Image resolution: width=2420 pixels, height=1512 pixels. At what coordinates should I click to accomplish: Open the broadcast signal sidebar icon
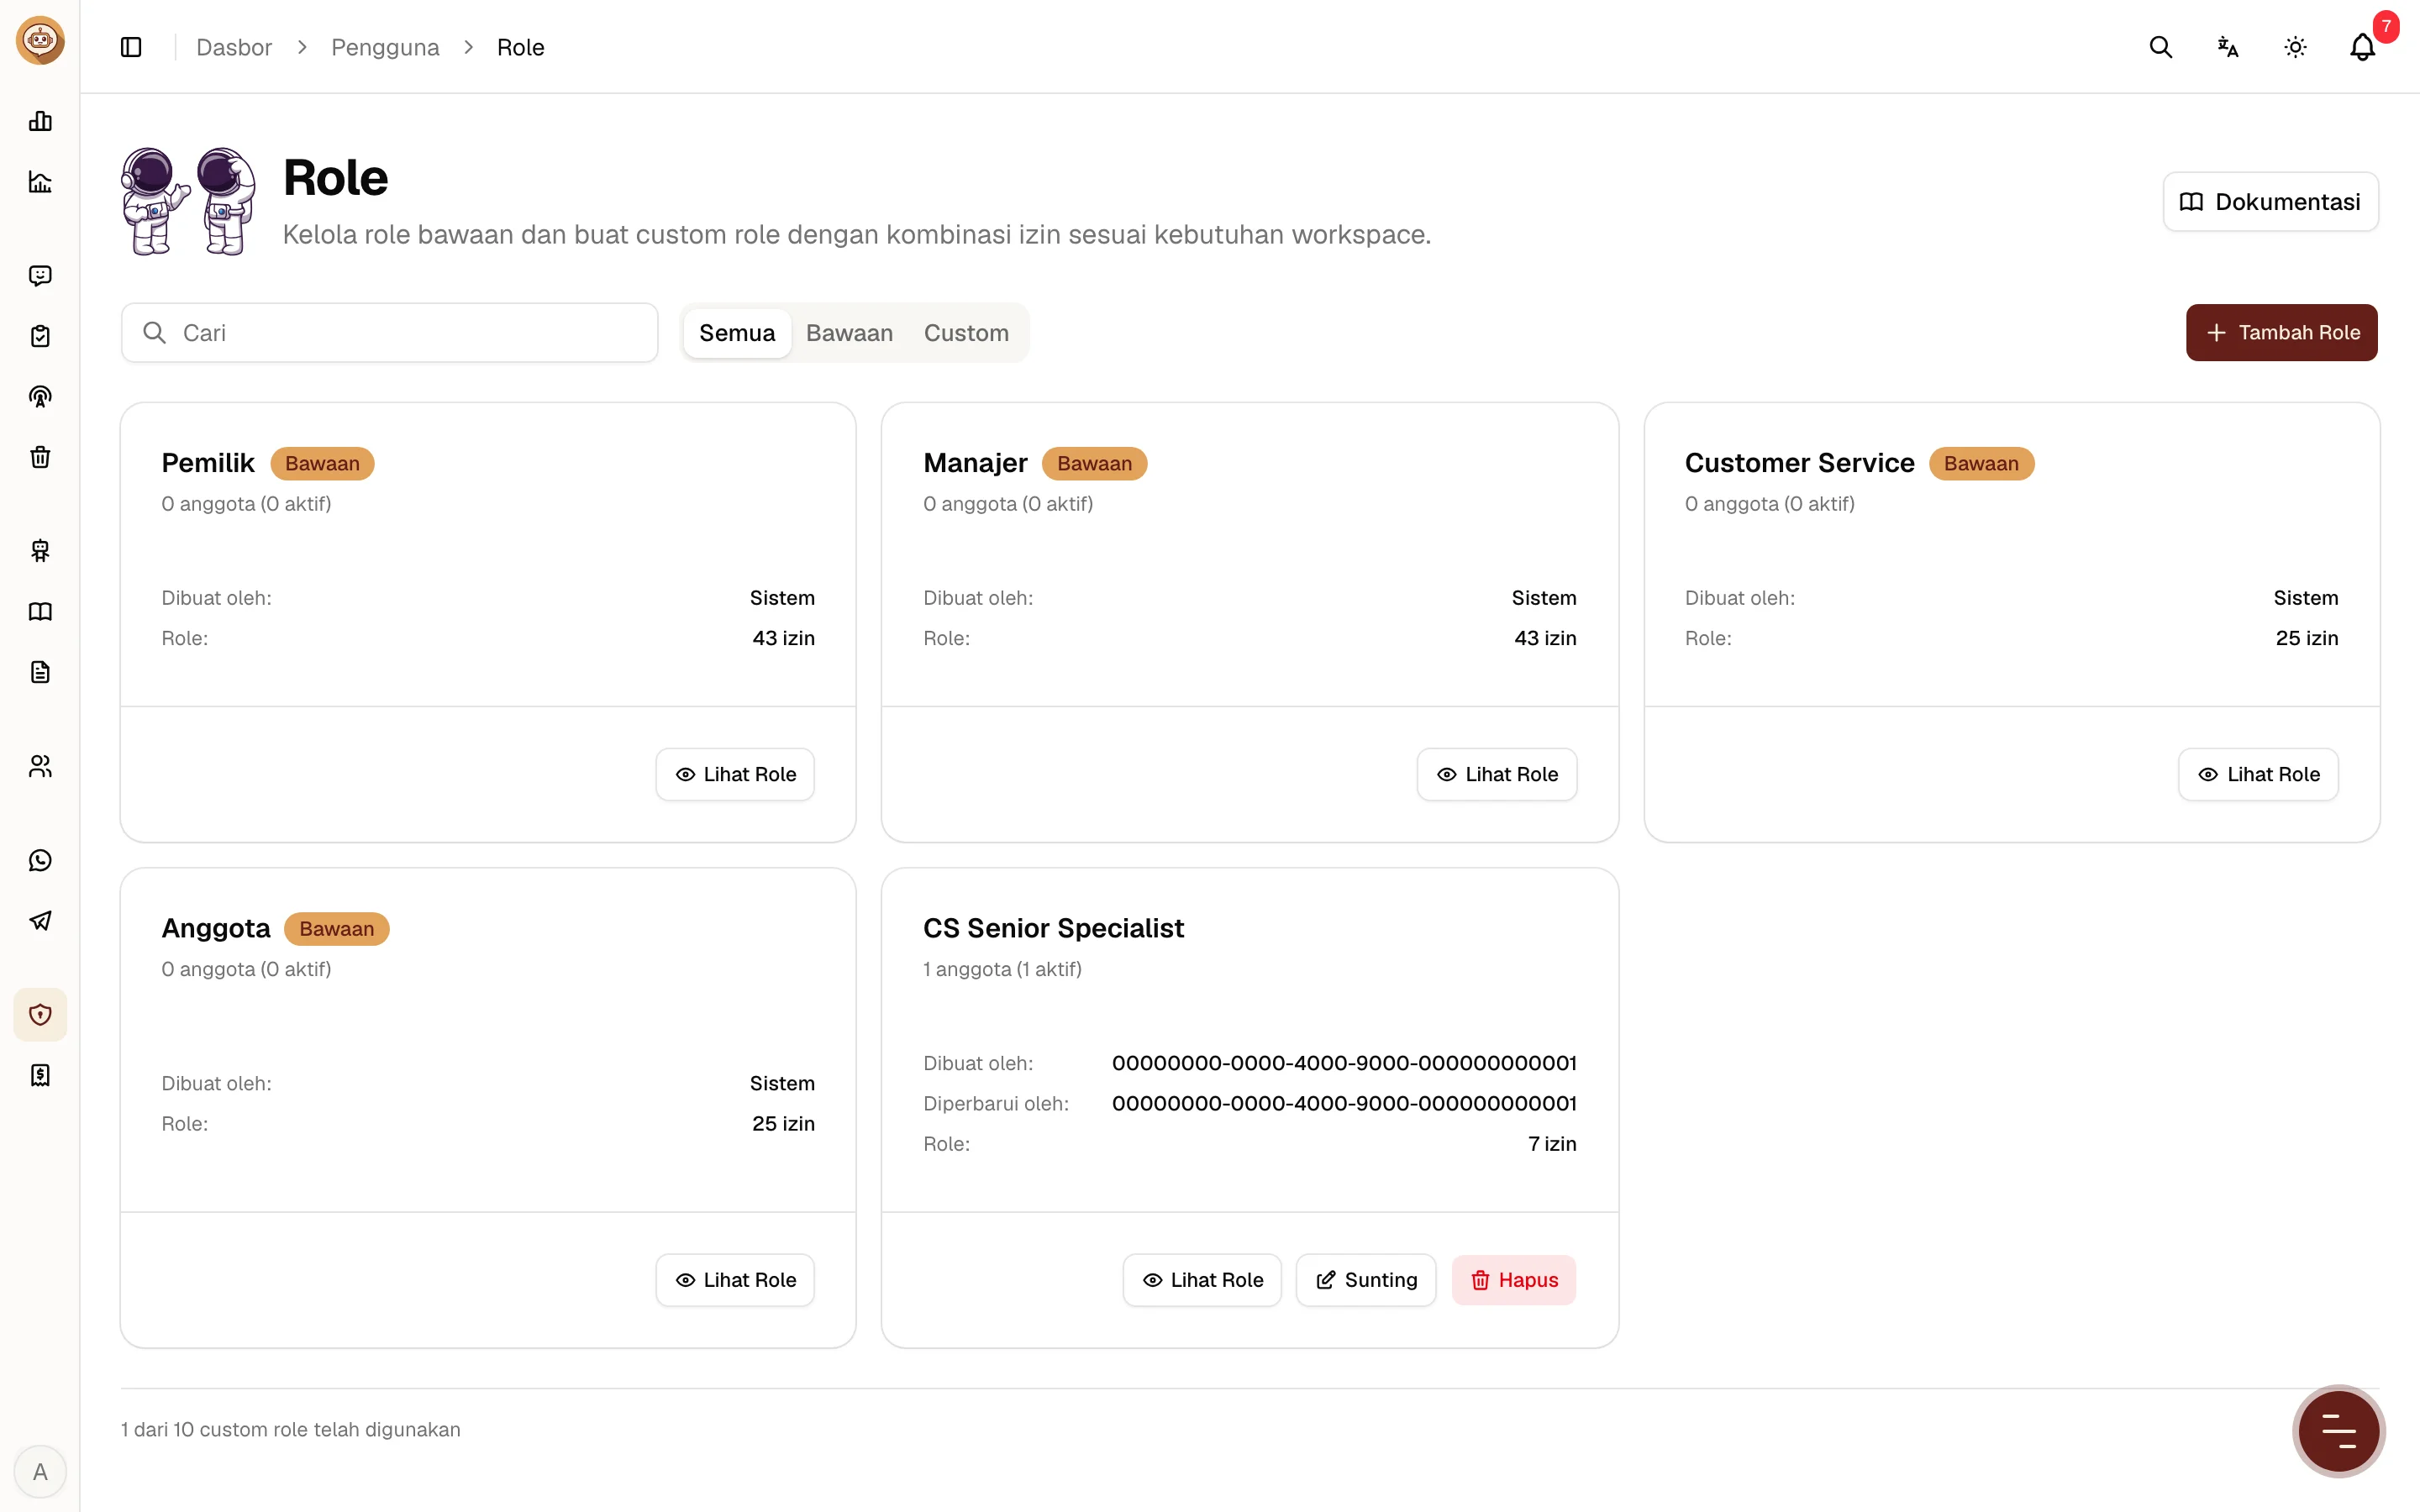click(40, 396)
